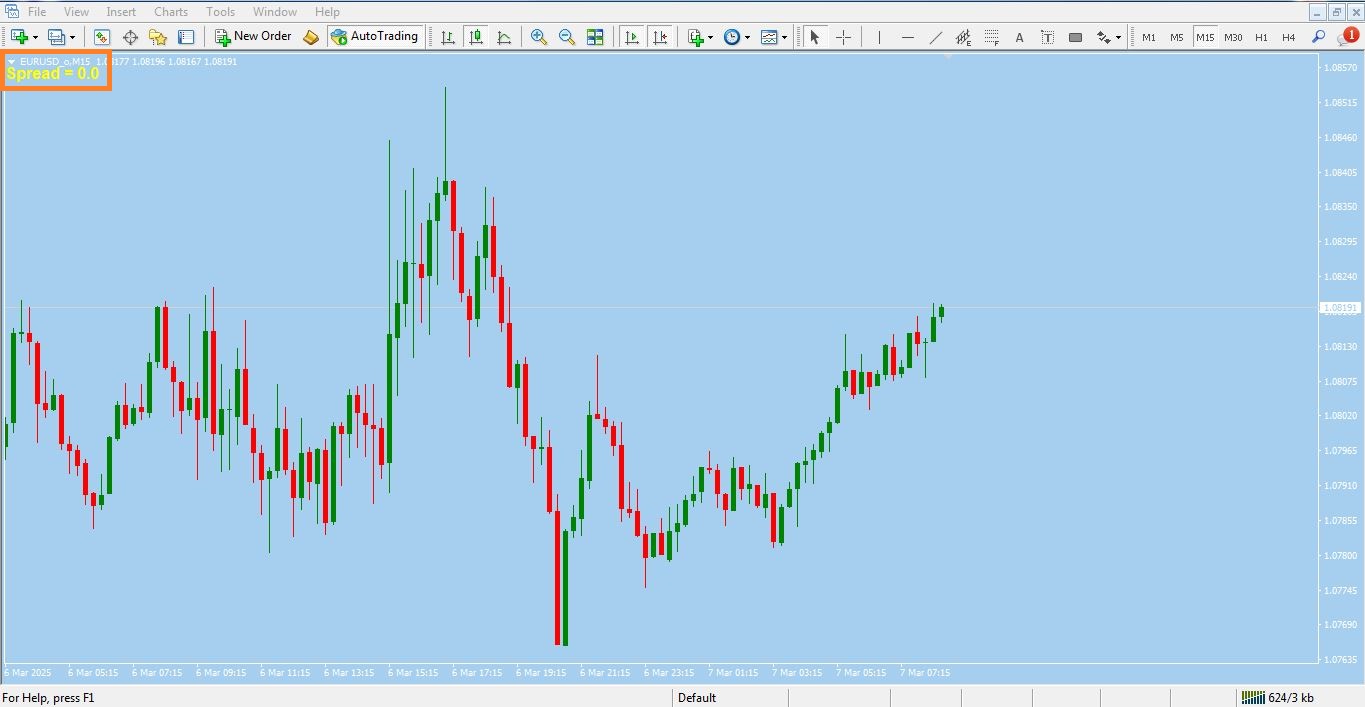1365x707 pixels.
Task: Open the Arrows objects dropdown arrow
Action: point(1118,37)
